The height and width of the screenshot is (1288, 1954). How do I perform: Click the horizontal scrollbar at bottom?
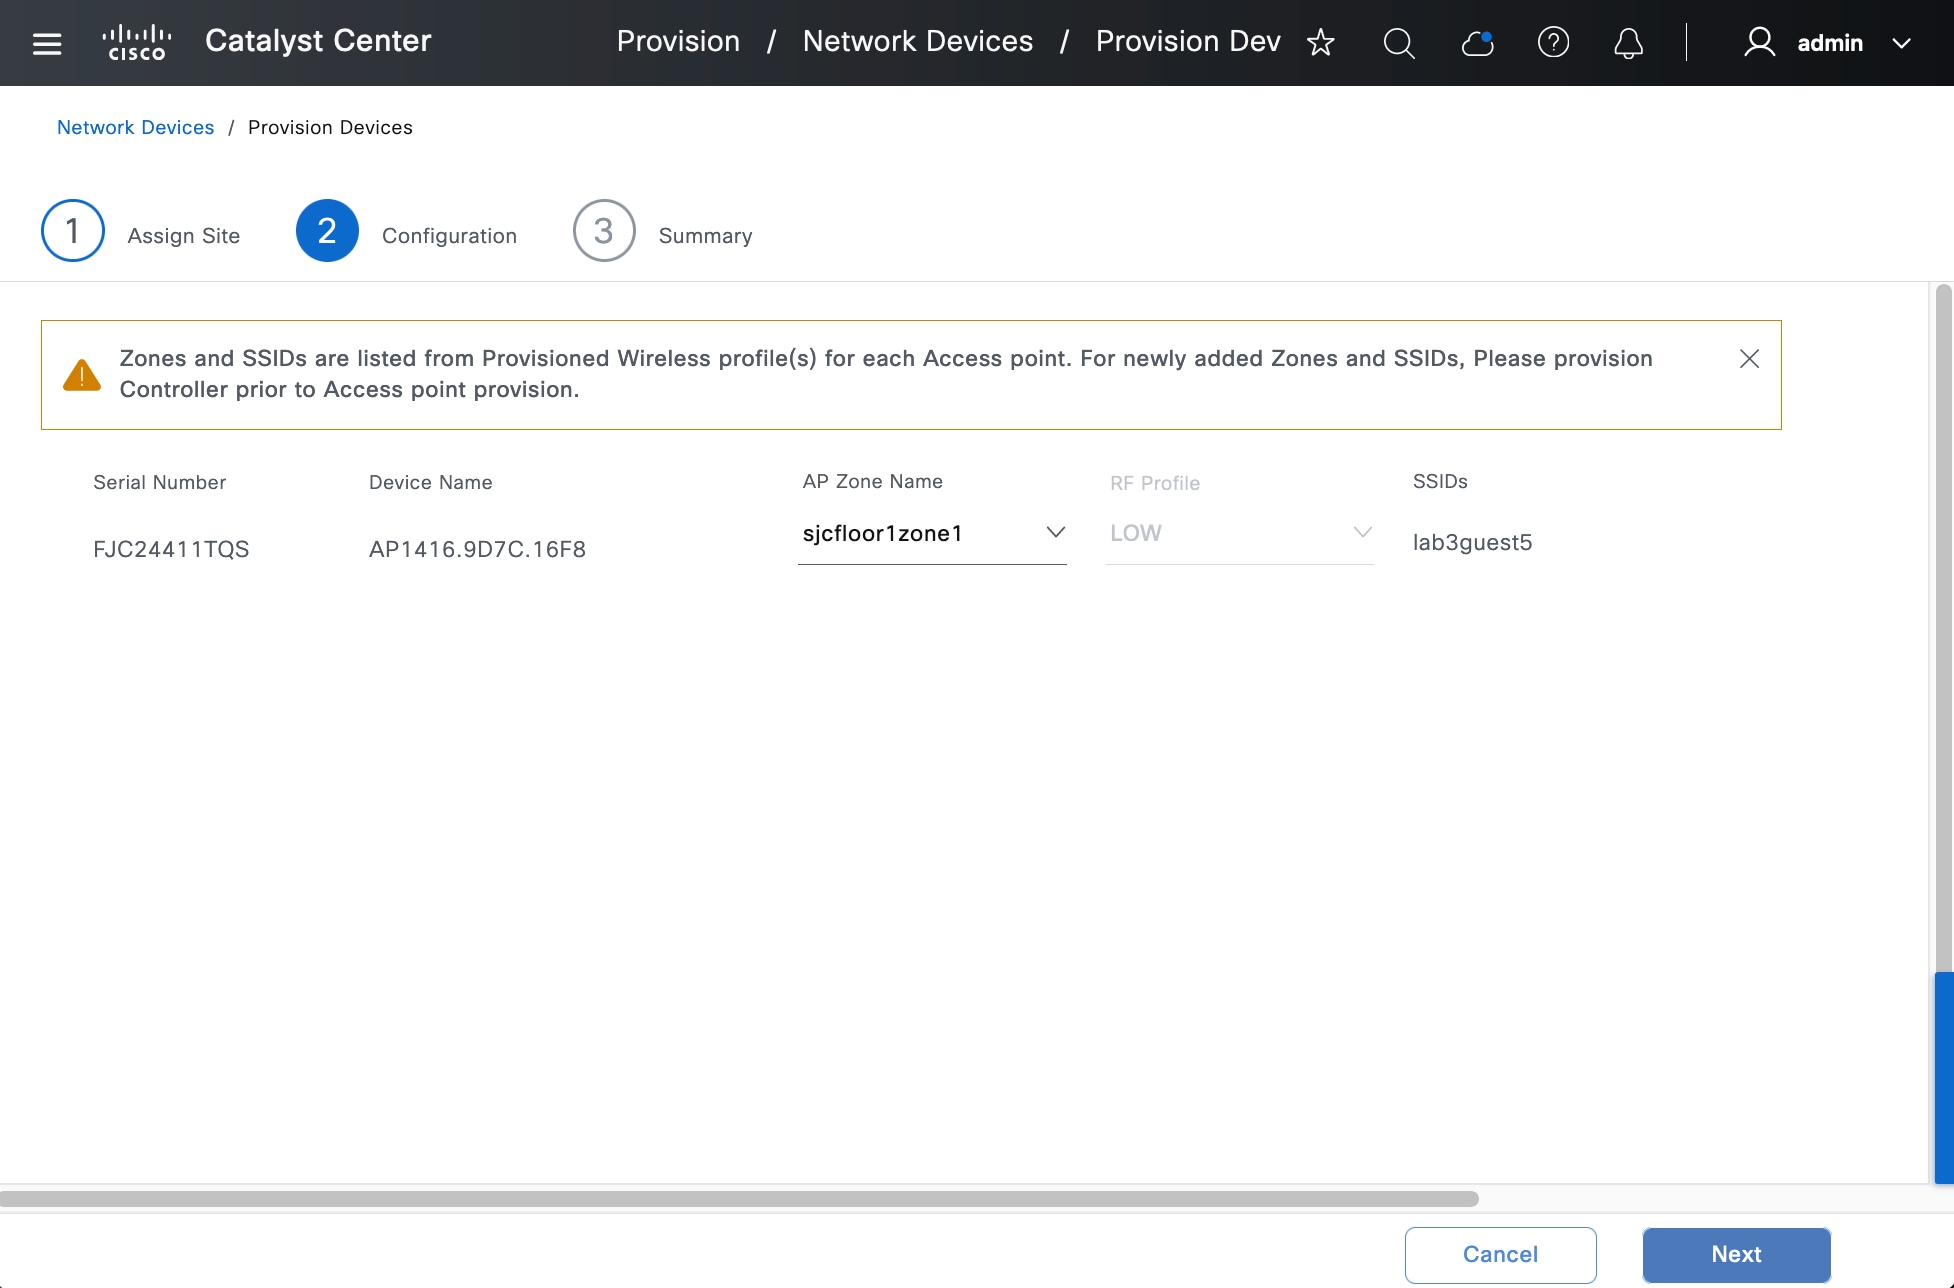[740, 1198]
